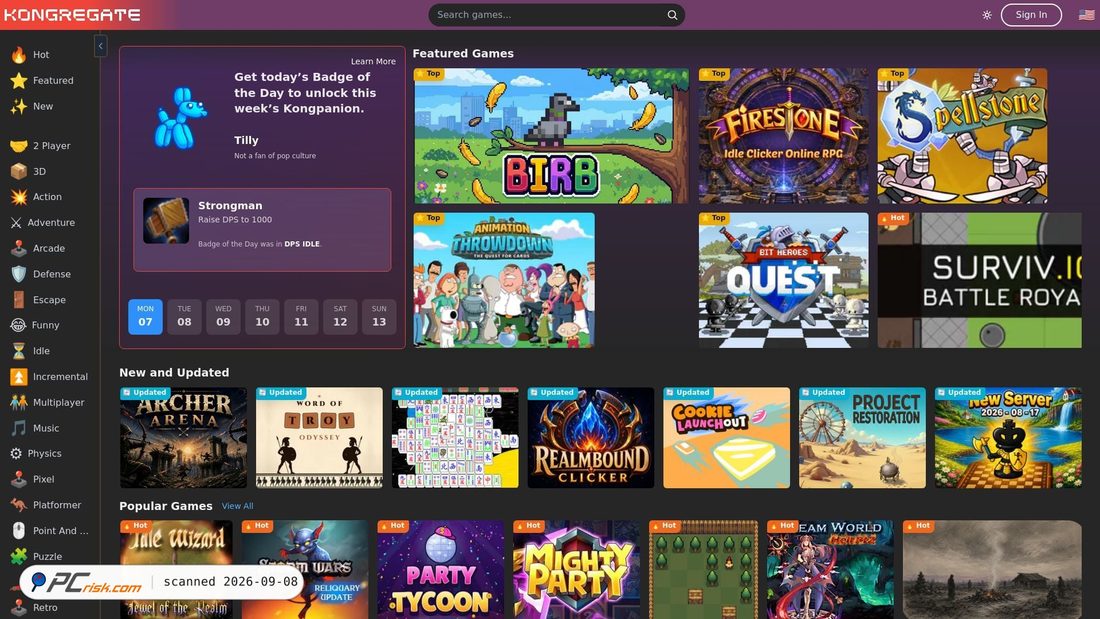
Task: Open Bit Heroes Quest game
Action: tap(784, 280)
